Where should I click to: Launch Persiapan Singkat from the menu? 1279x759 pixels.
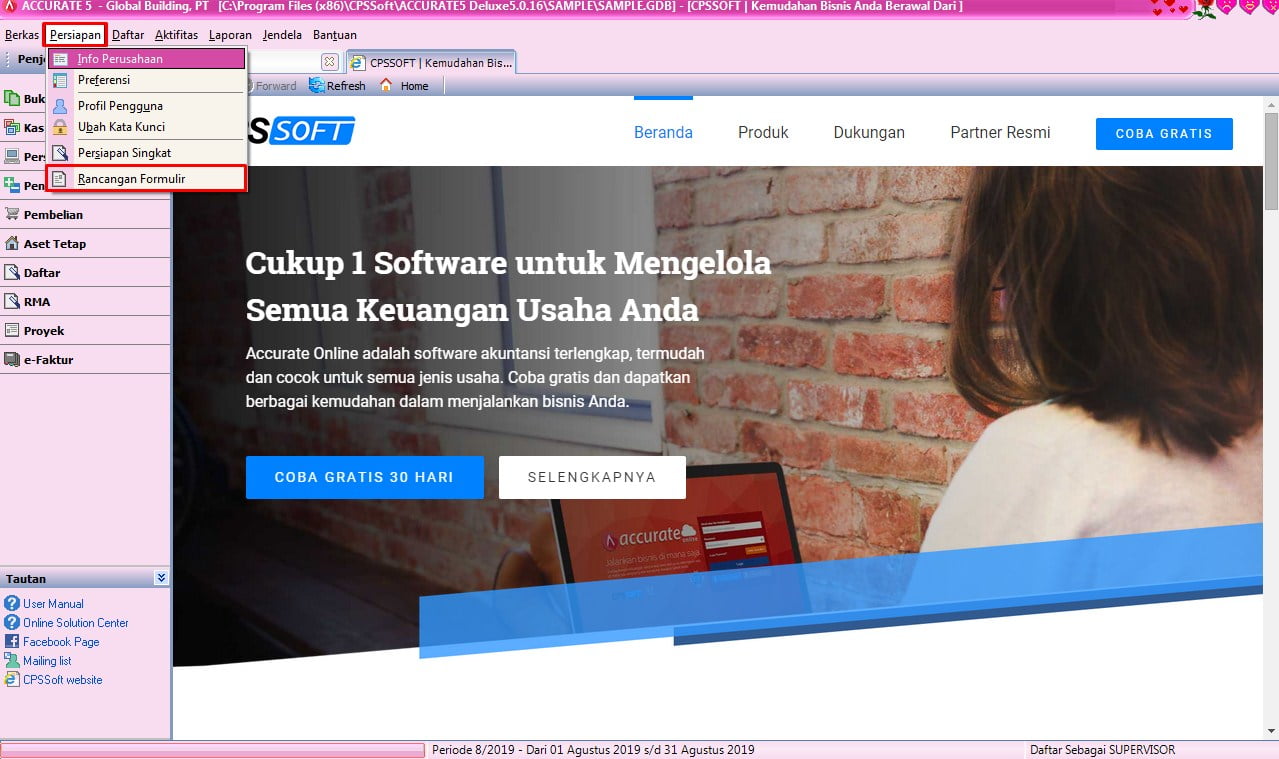tap(146, 153)
